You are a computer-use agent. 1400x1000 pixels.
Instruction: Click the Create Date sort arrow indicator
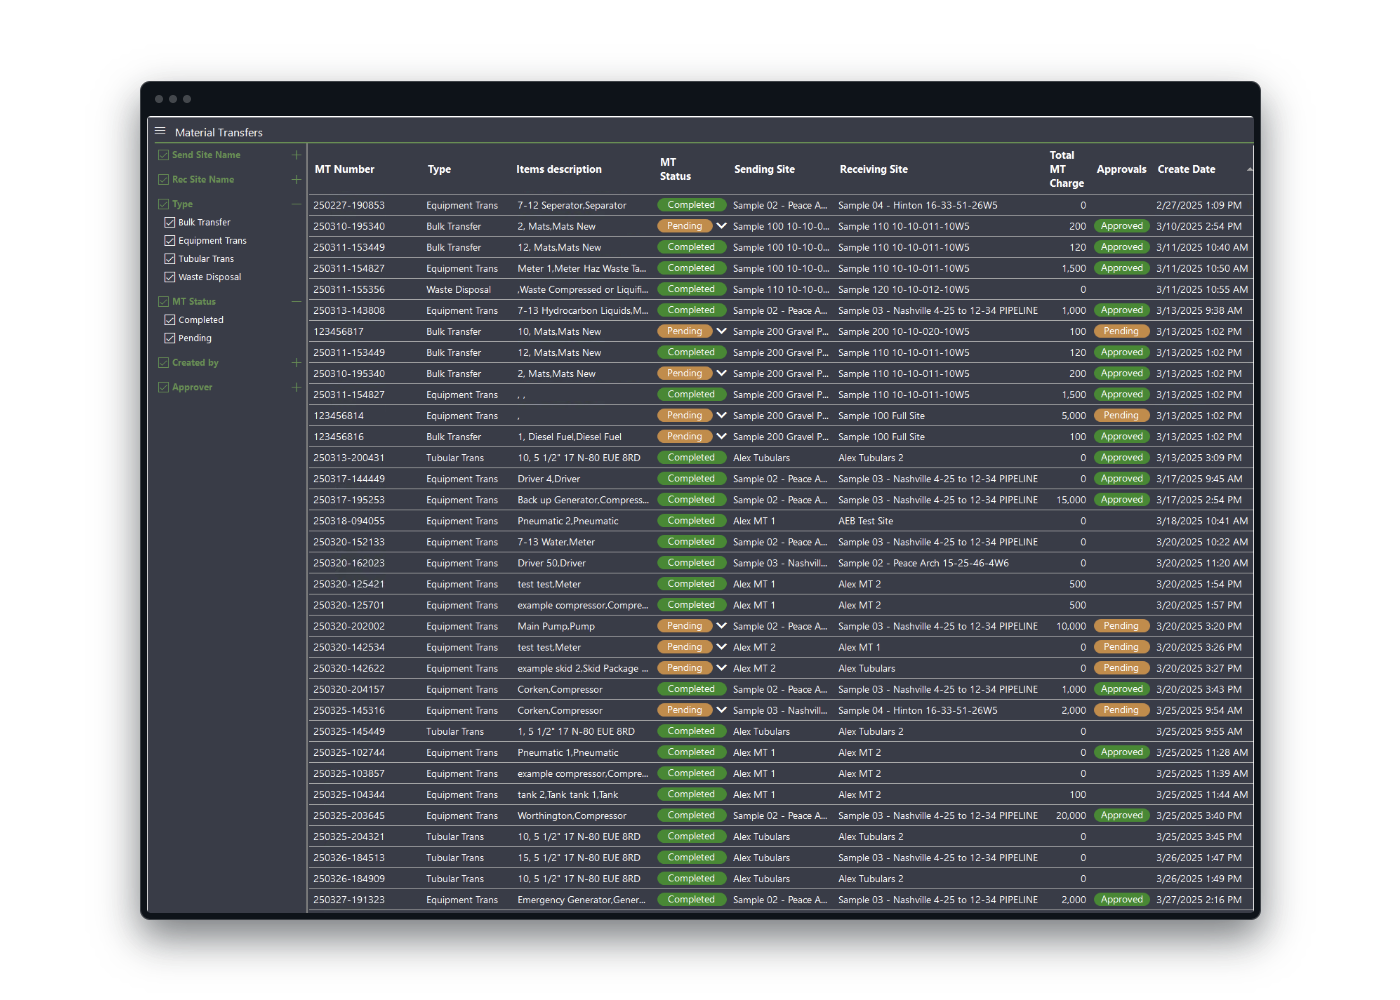(1249, 170)
